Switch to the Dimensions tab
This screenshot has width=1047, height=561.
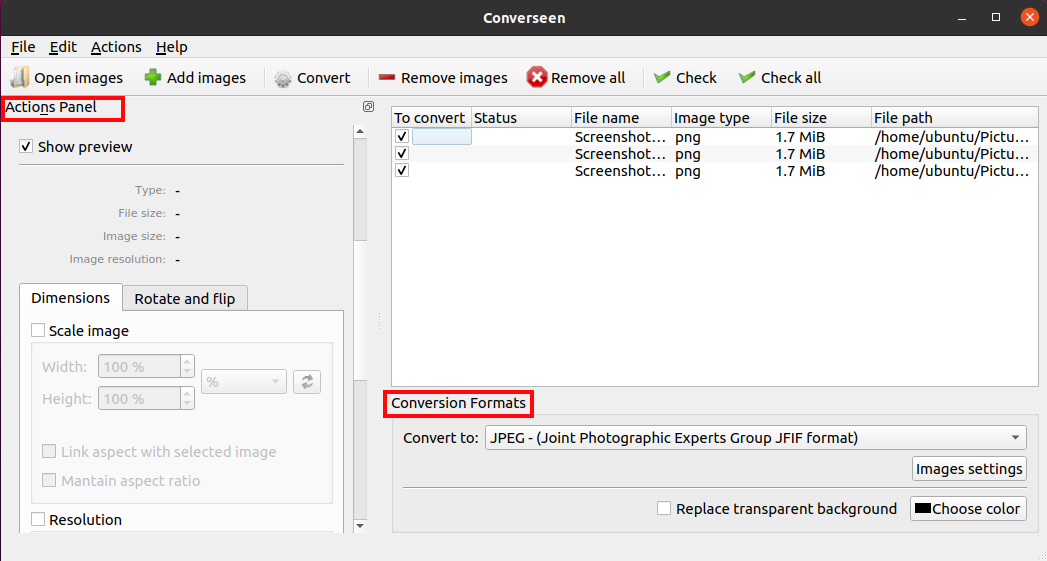pyautogui.click(x=71, y=298)
